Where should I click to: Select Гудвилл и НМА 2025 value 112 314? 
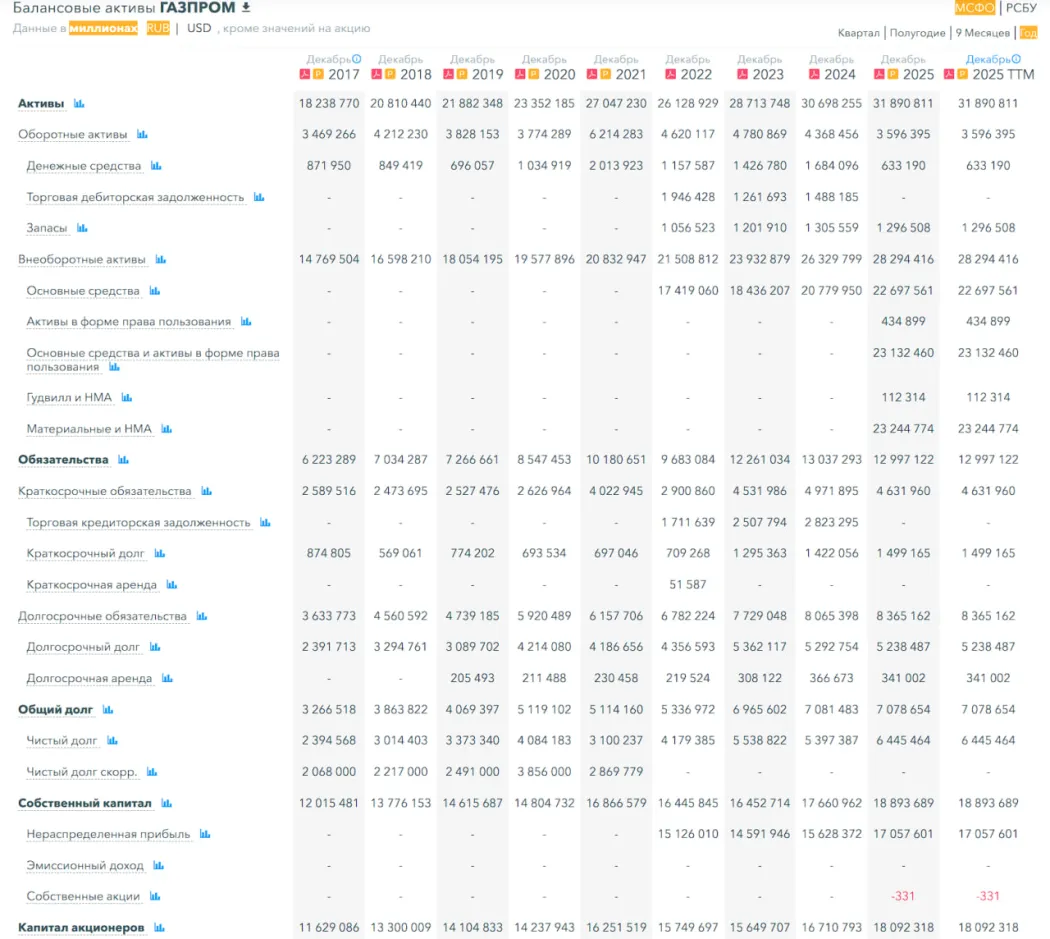point(903,397)
